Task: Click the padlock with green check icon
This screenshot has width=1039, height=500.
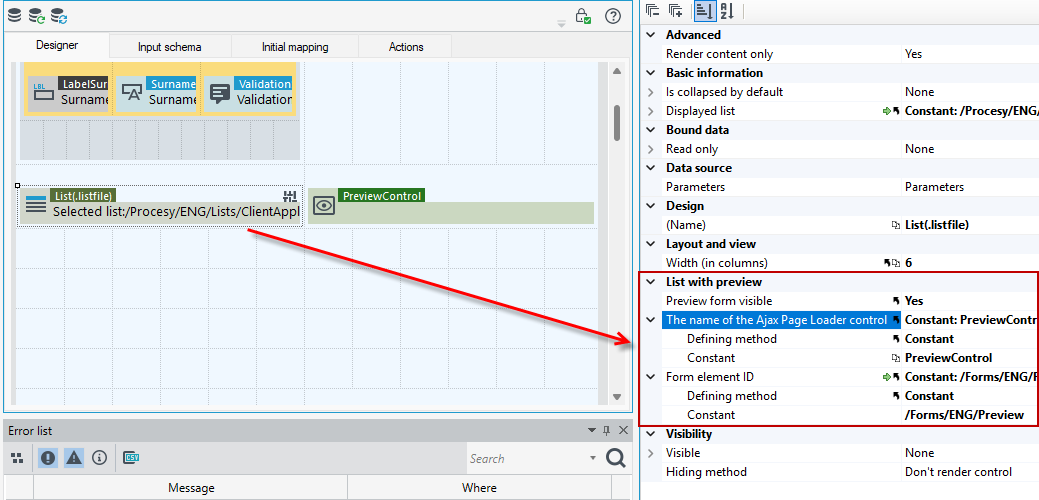Action: [583, 16]
